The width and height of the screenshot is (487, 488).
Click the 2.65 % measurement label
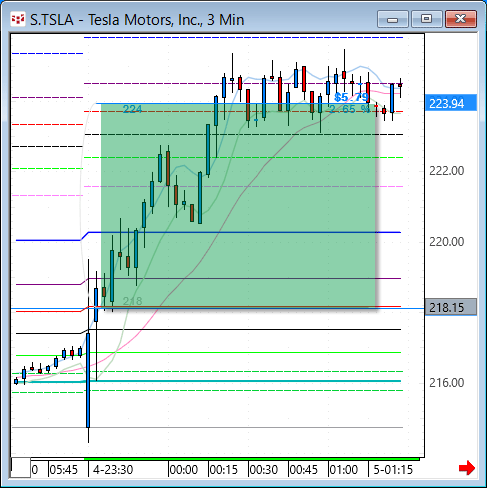349,109
